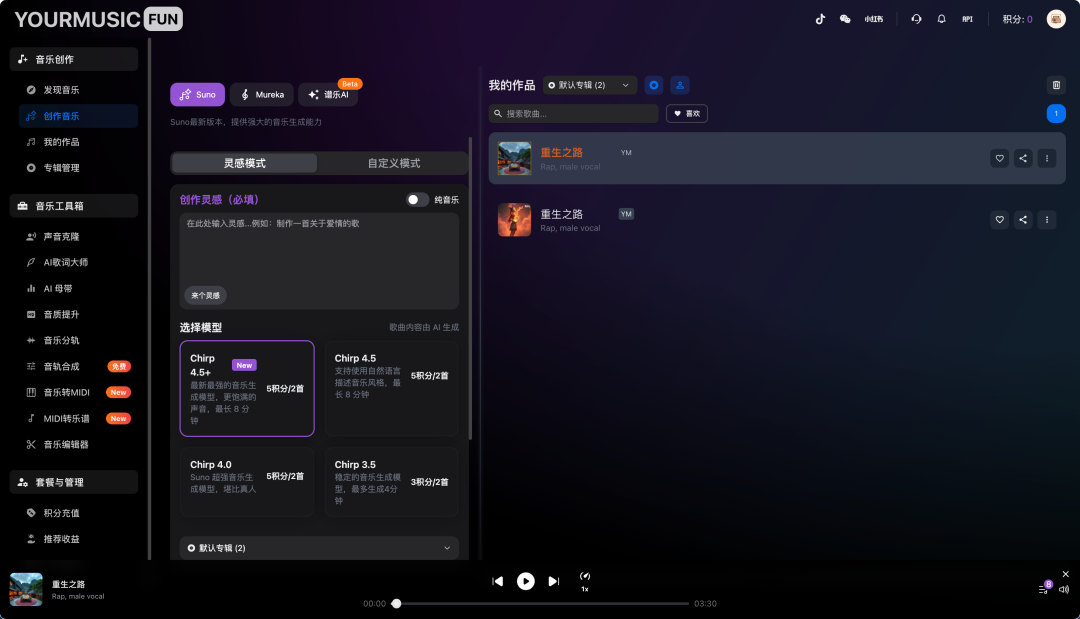Collapse the 音乐工具箱 sidebar section

pyautogui.click(x=74, y=206)
